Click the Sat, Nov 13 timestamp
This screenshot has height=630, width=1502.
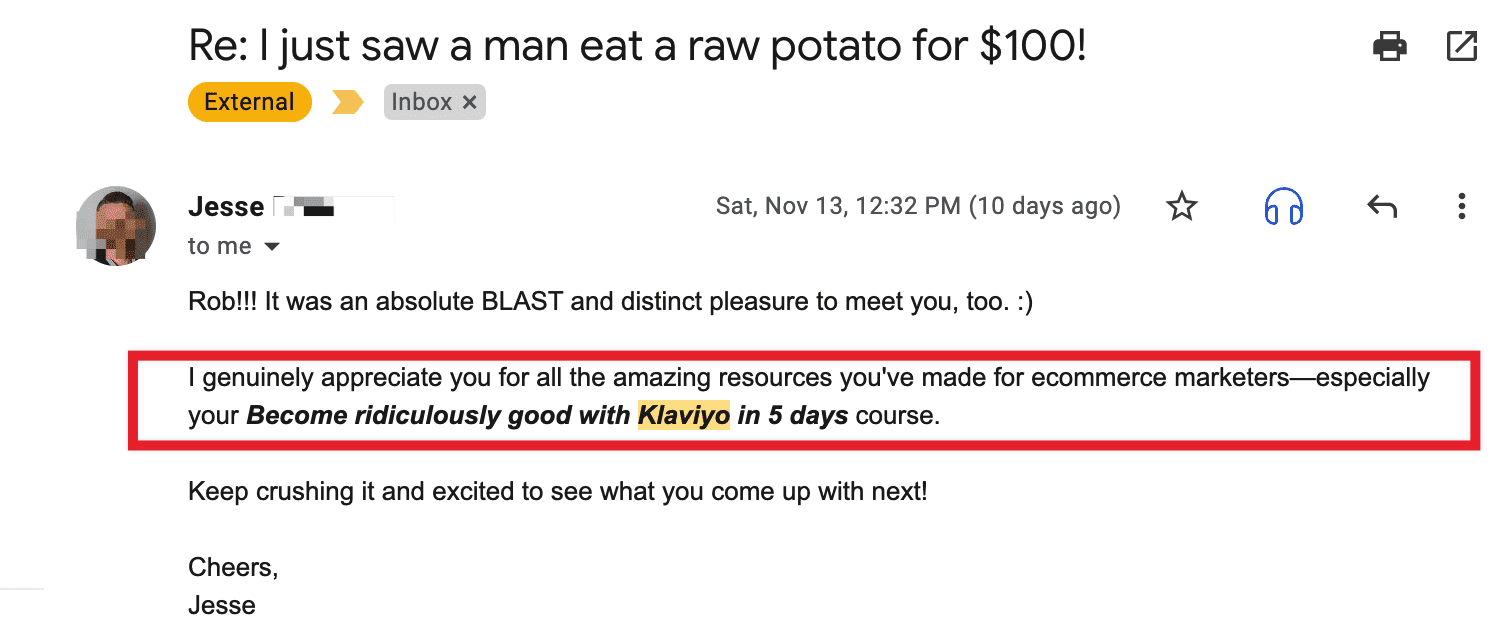pyautogui.click(x=917, y=207)
